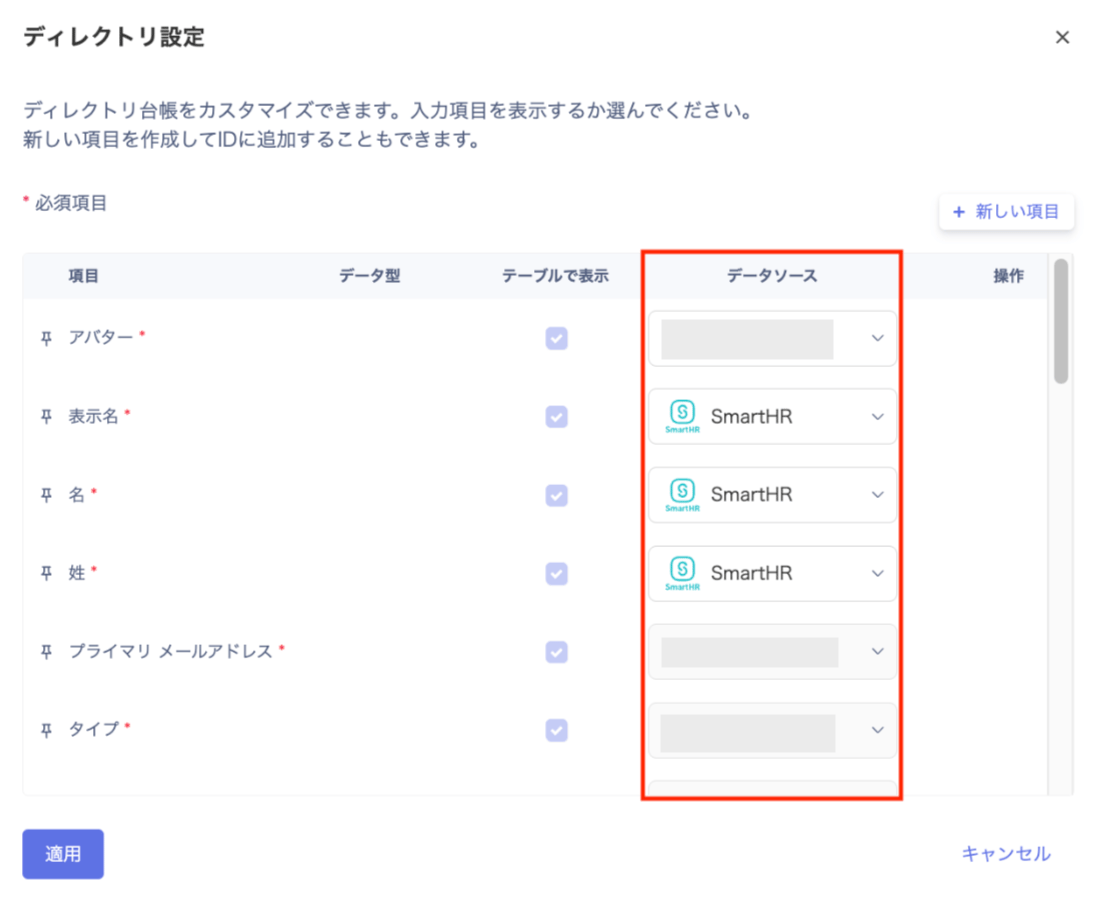Click the 操作 column header
1096x904 pixels.
(x=1009, y=276)
